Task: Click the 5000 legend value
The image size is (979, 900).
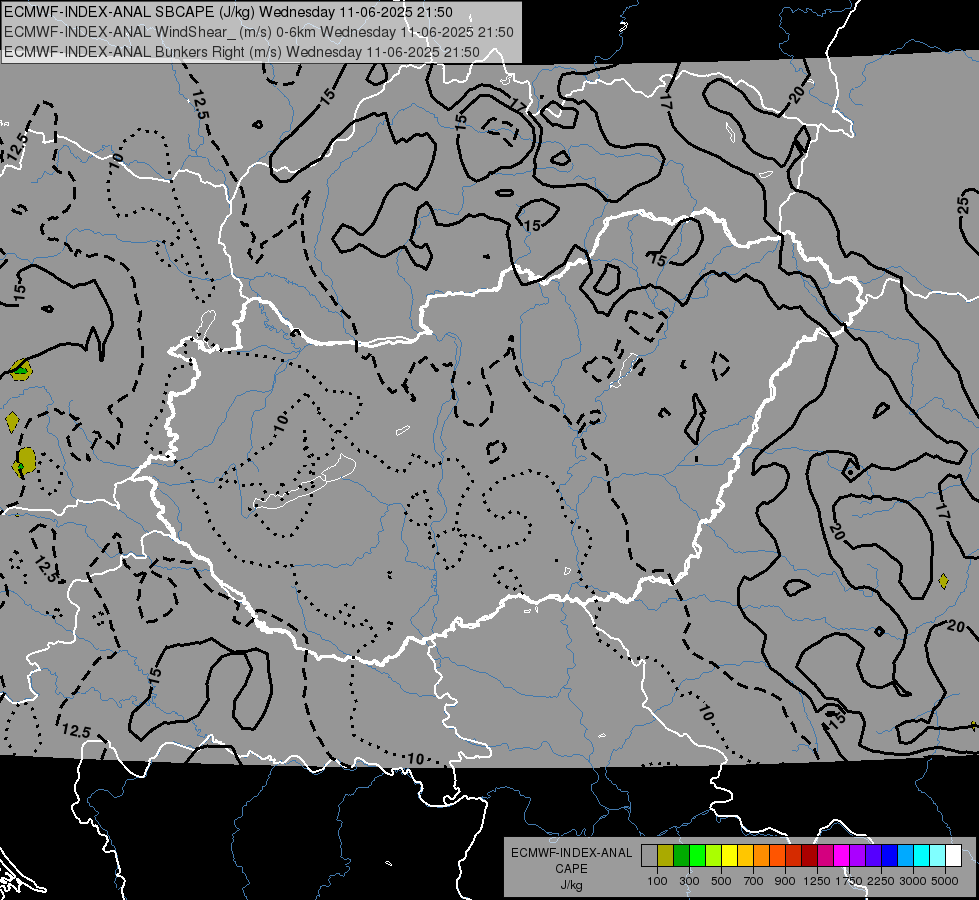Action: tap(945, 881)
